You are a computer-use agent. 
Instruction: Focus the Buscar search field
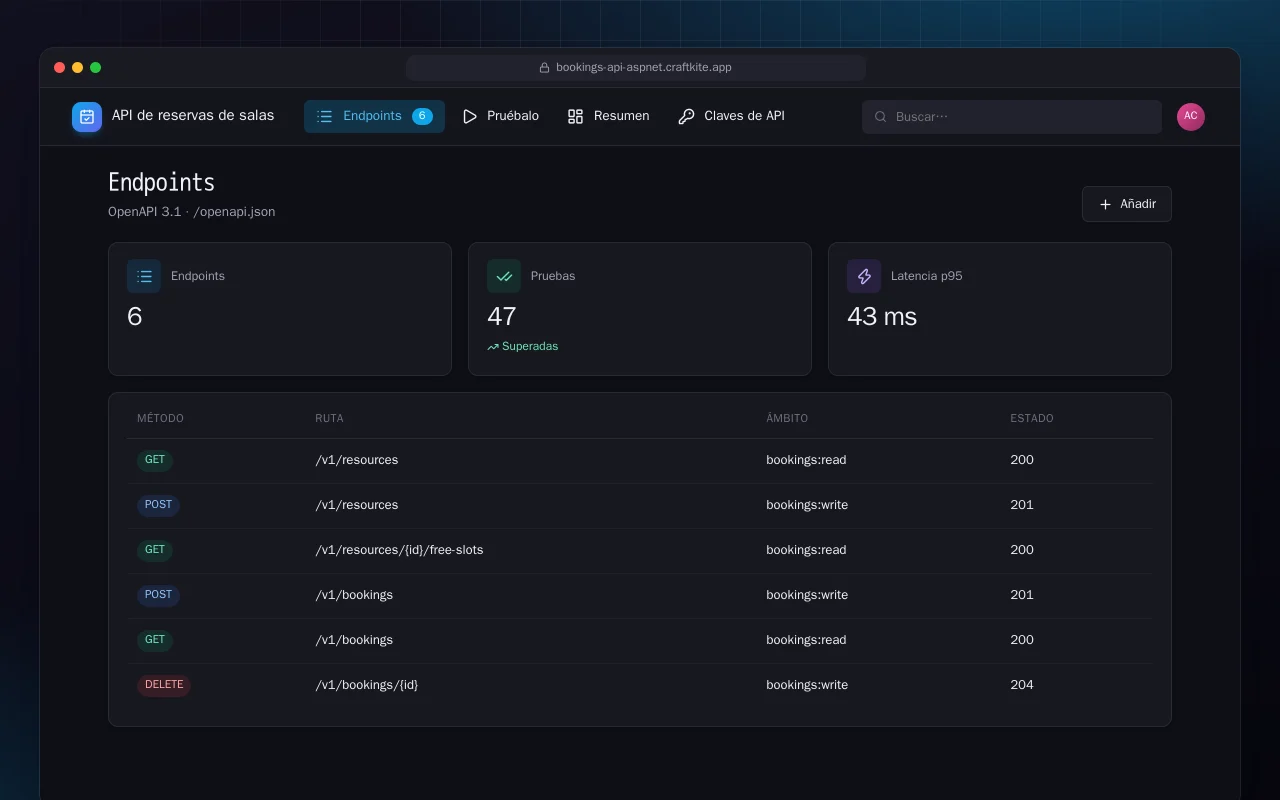(x=1012, y=117)
